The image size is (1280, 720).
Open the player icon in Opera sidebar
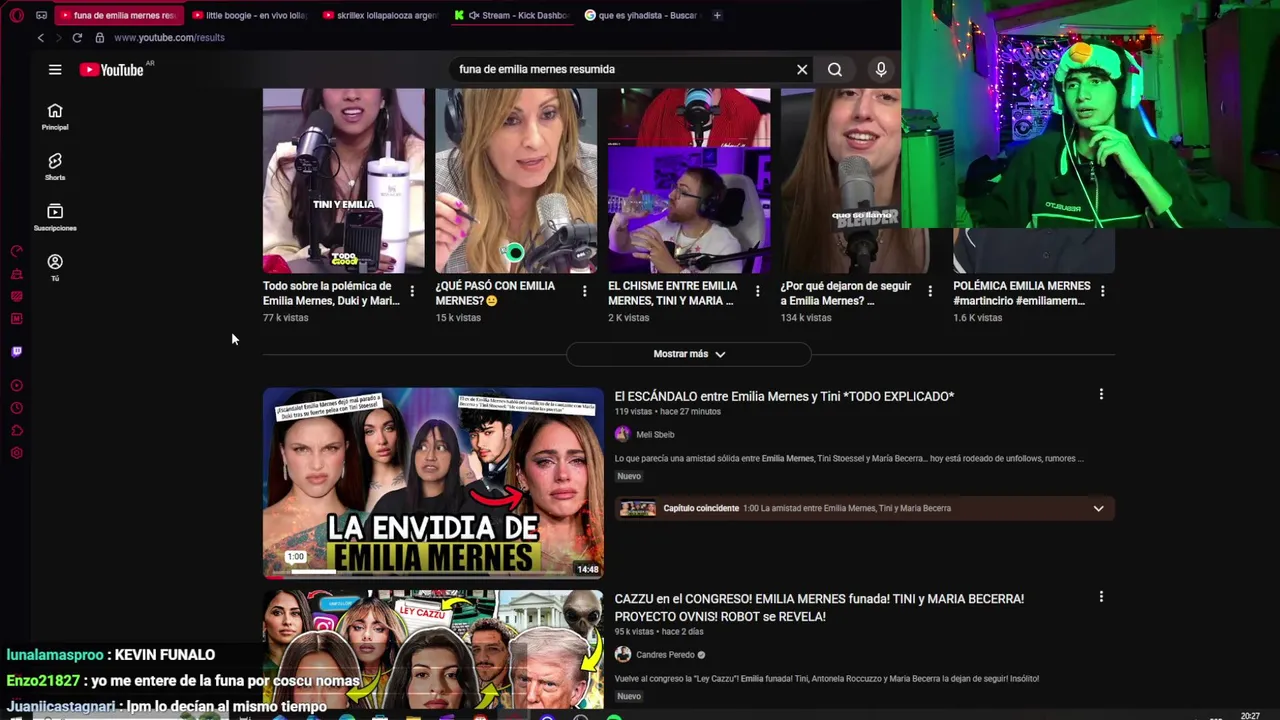click(x=16, y=386)
